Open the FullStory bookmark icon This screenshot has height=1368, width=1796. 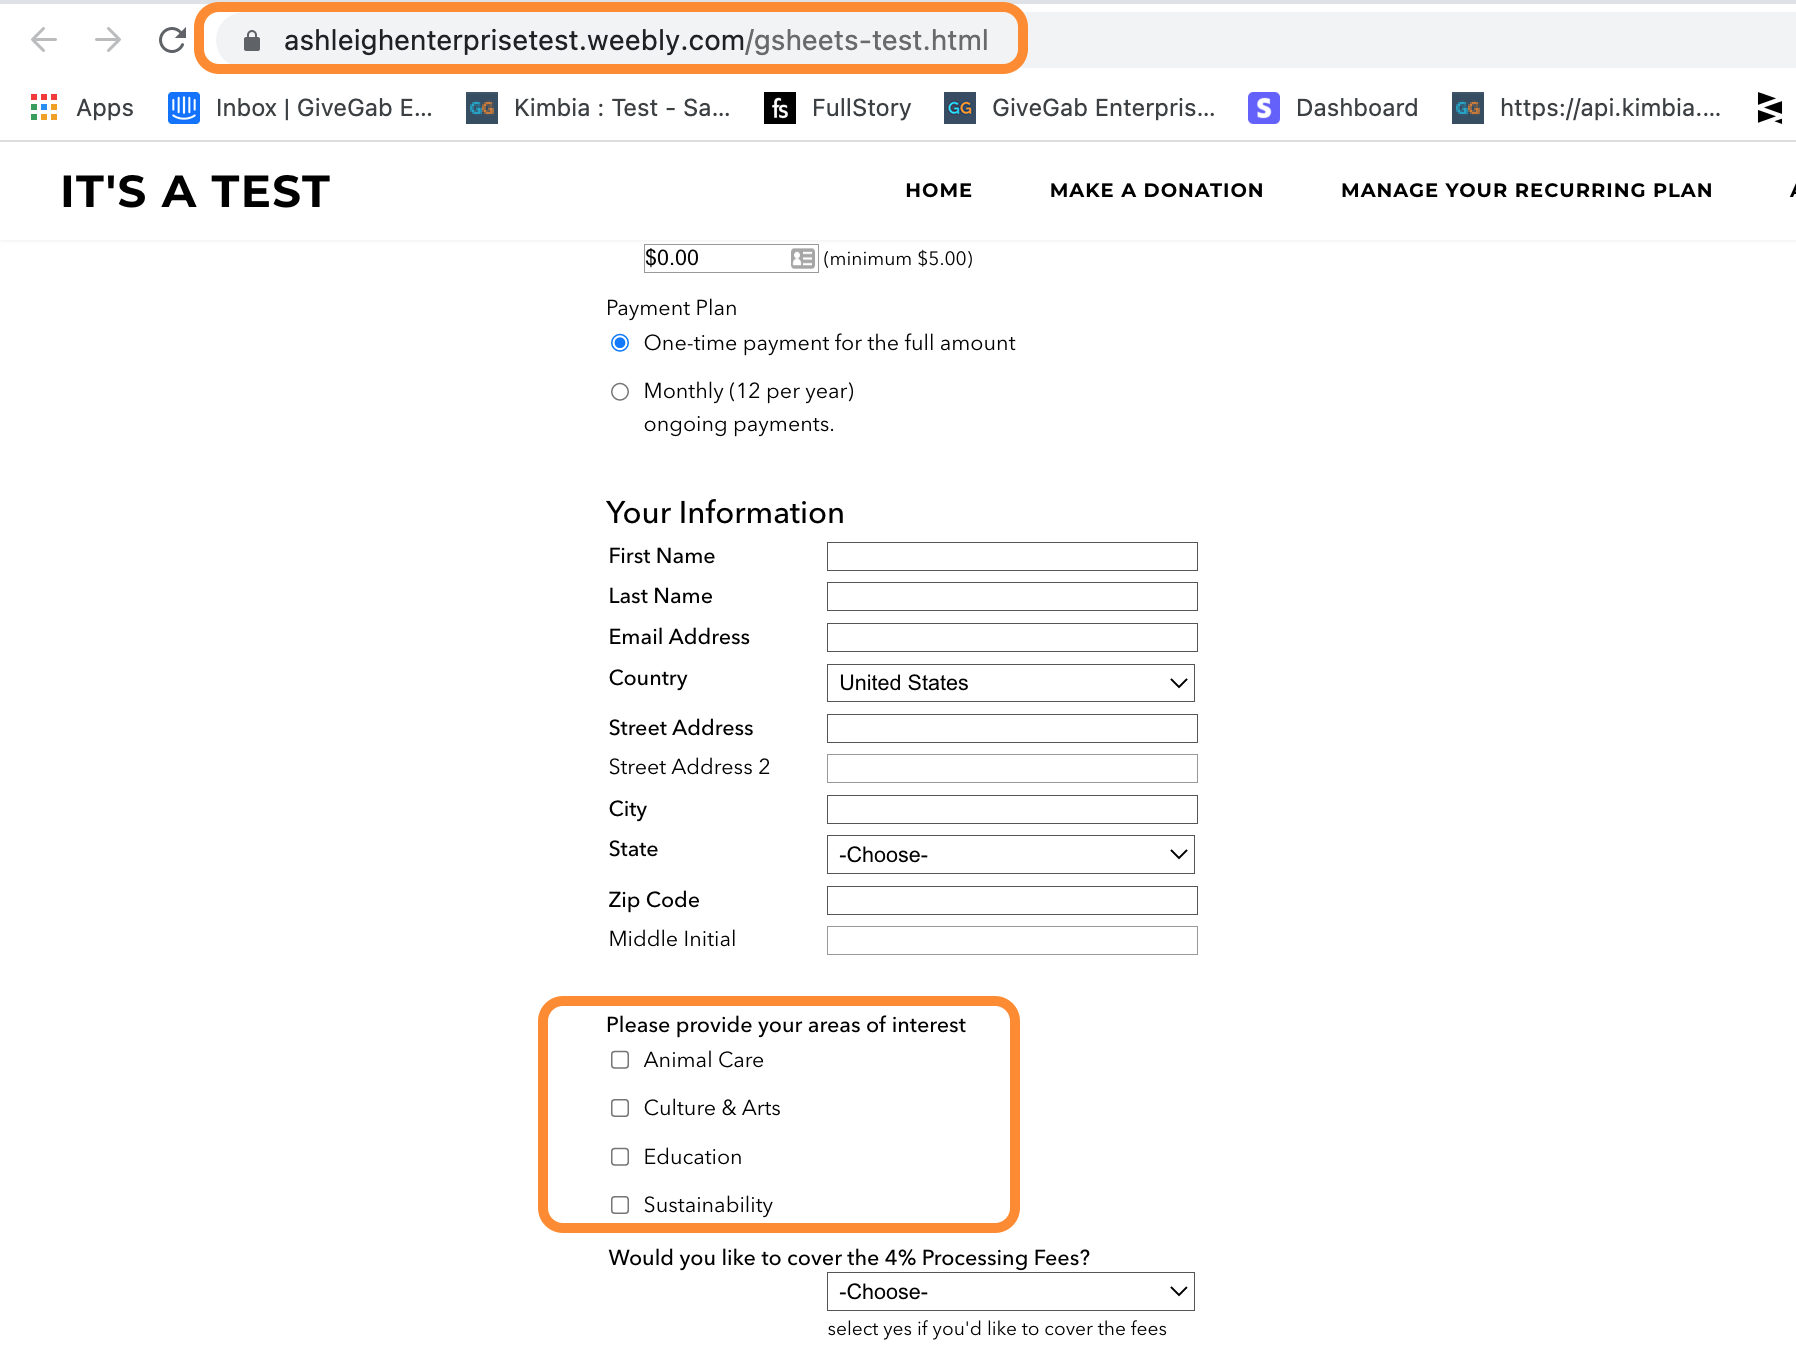coord(780,107)
